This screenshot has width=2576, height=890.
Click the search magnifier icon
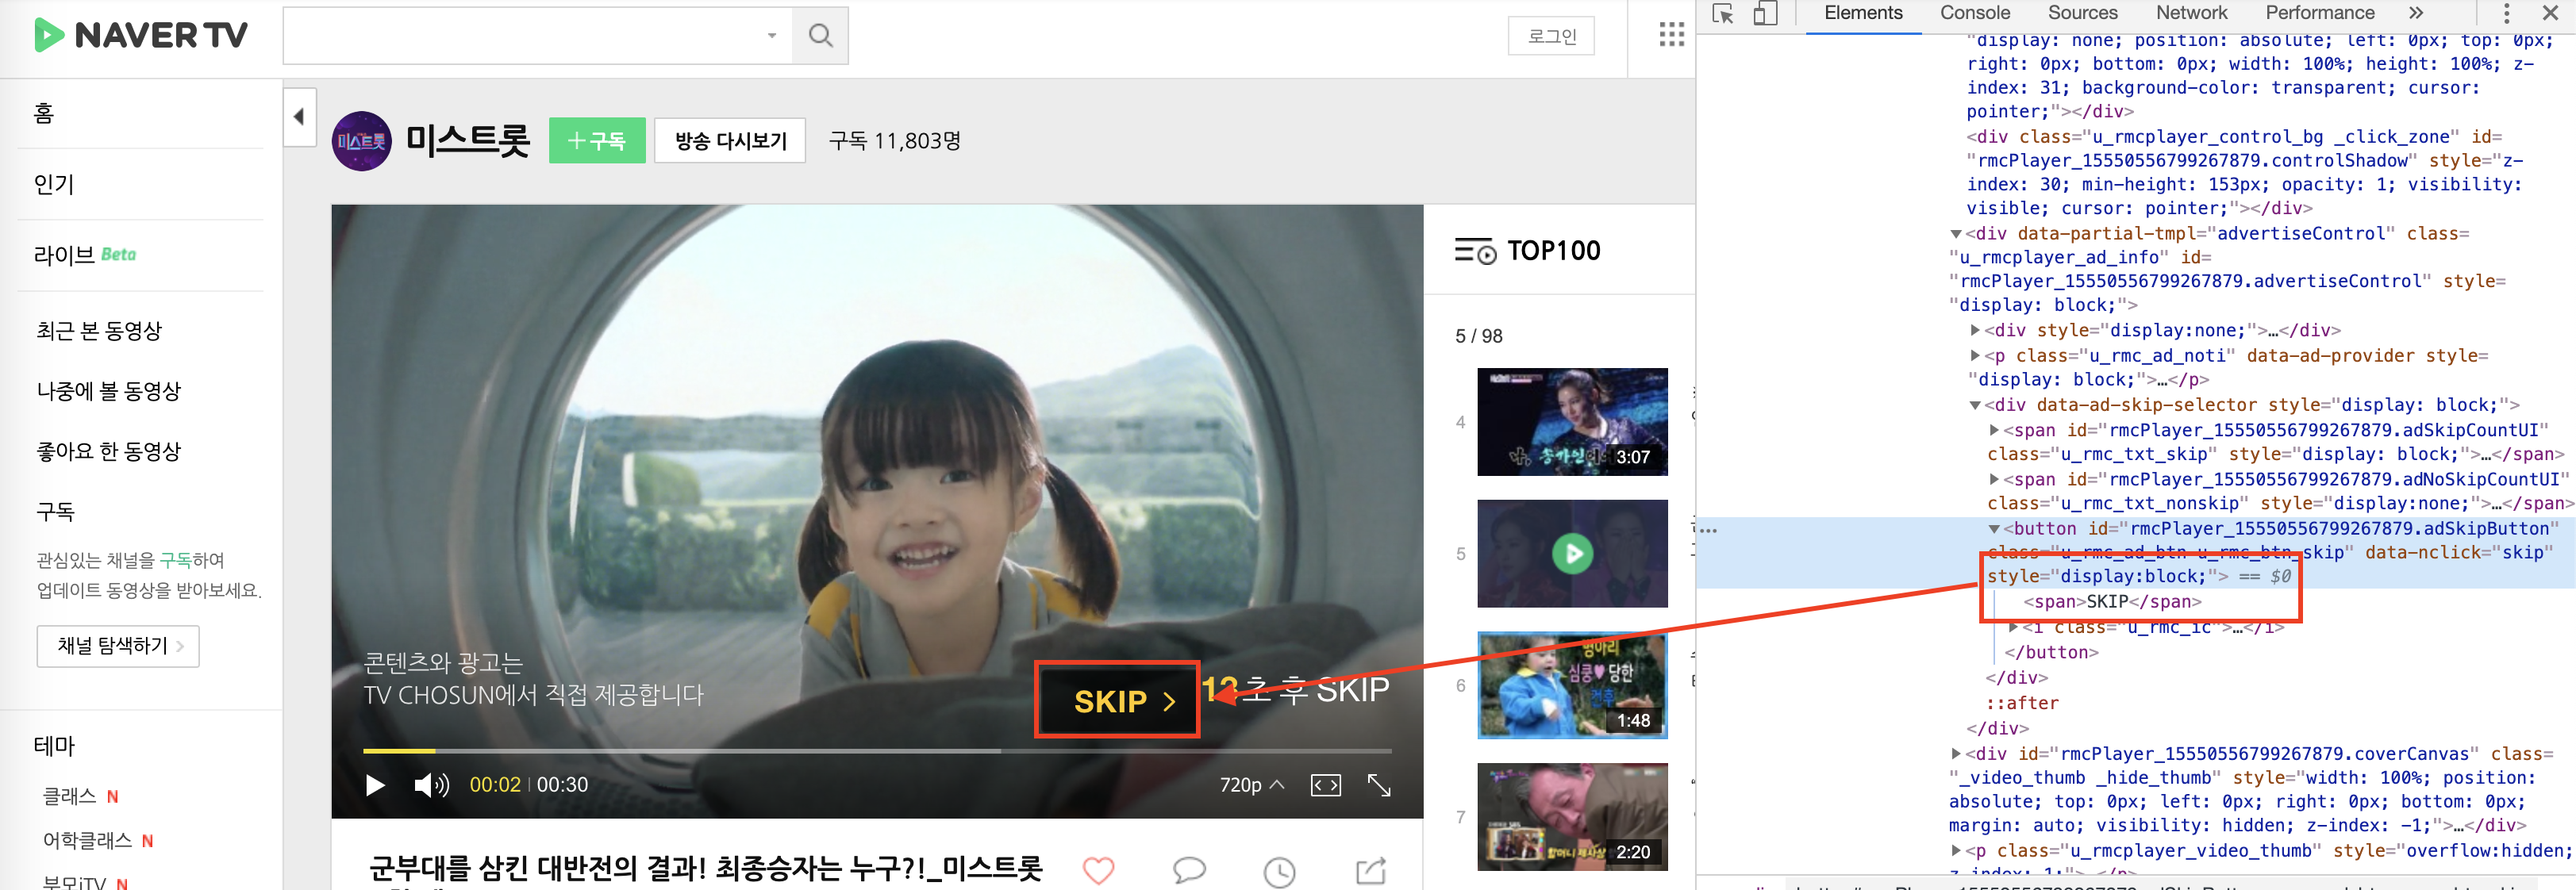[x=820, y=36]
